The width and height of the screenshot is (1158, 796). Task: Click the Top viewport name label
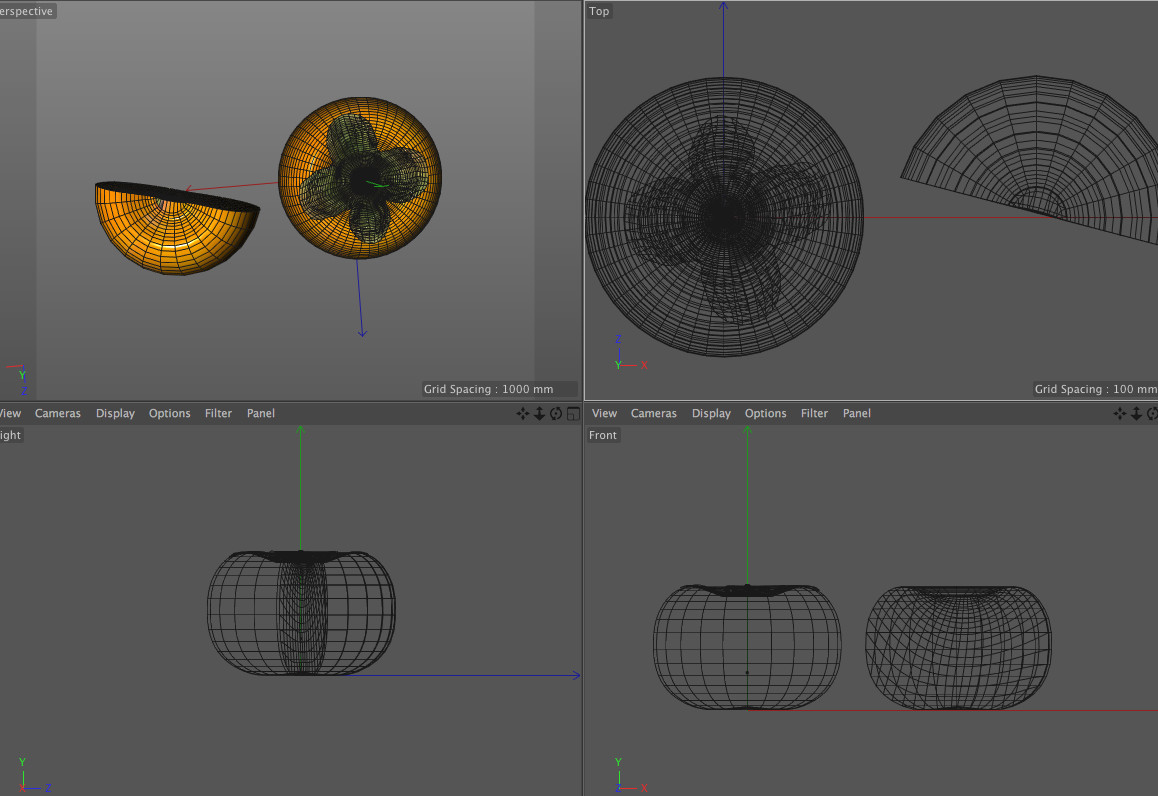[x=599, y=12]
